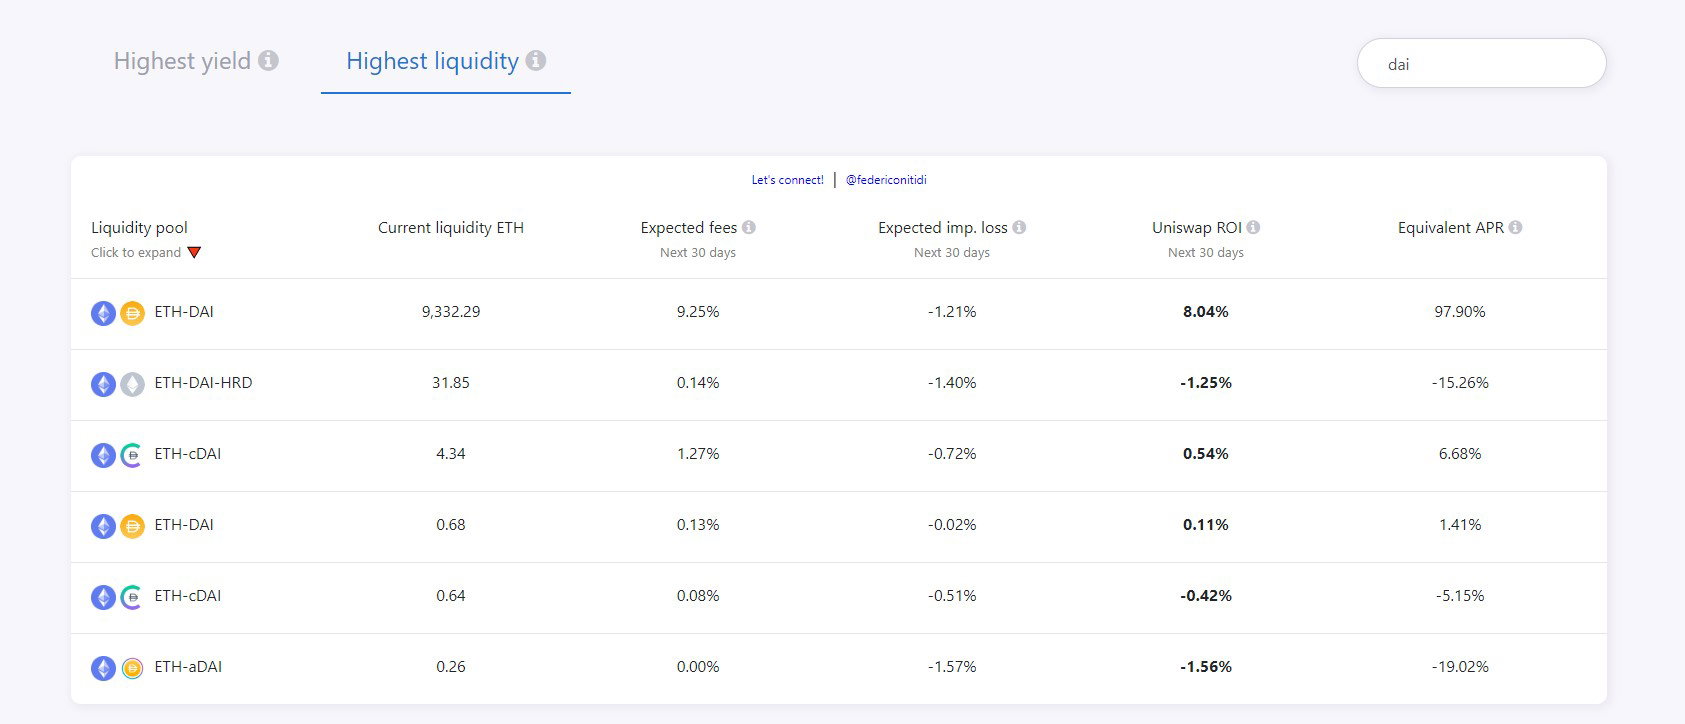
Task: Switch to the Highest yield tab
Action: (182, 61)
